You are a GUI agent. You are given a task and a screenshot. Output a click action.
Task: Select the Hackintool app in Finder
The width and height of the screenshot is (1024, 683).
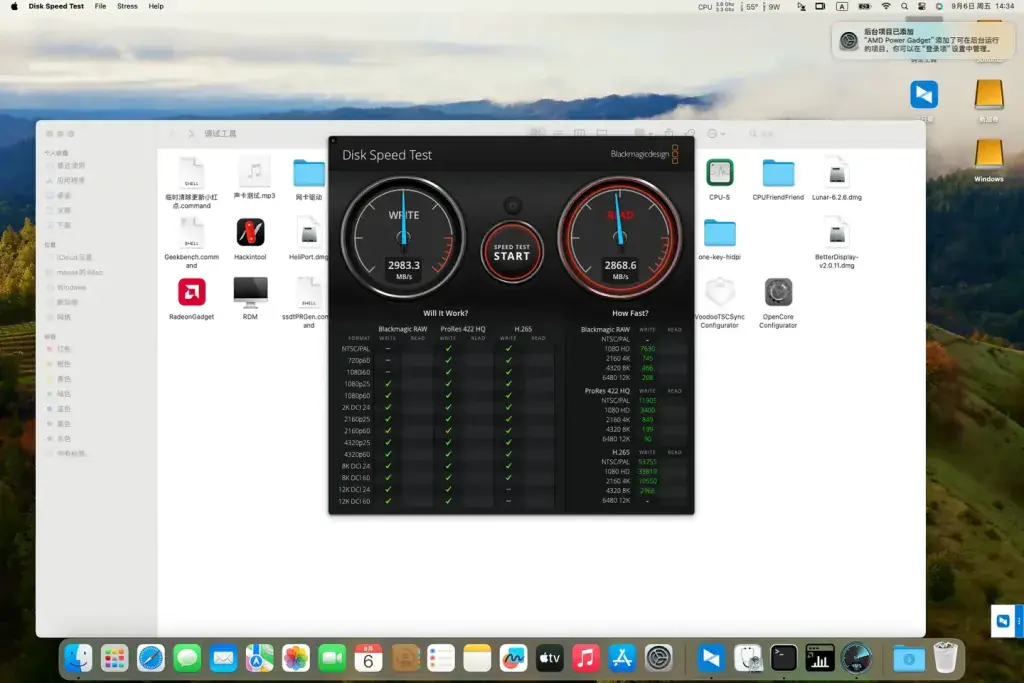tap(250, 239)
